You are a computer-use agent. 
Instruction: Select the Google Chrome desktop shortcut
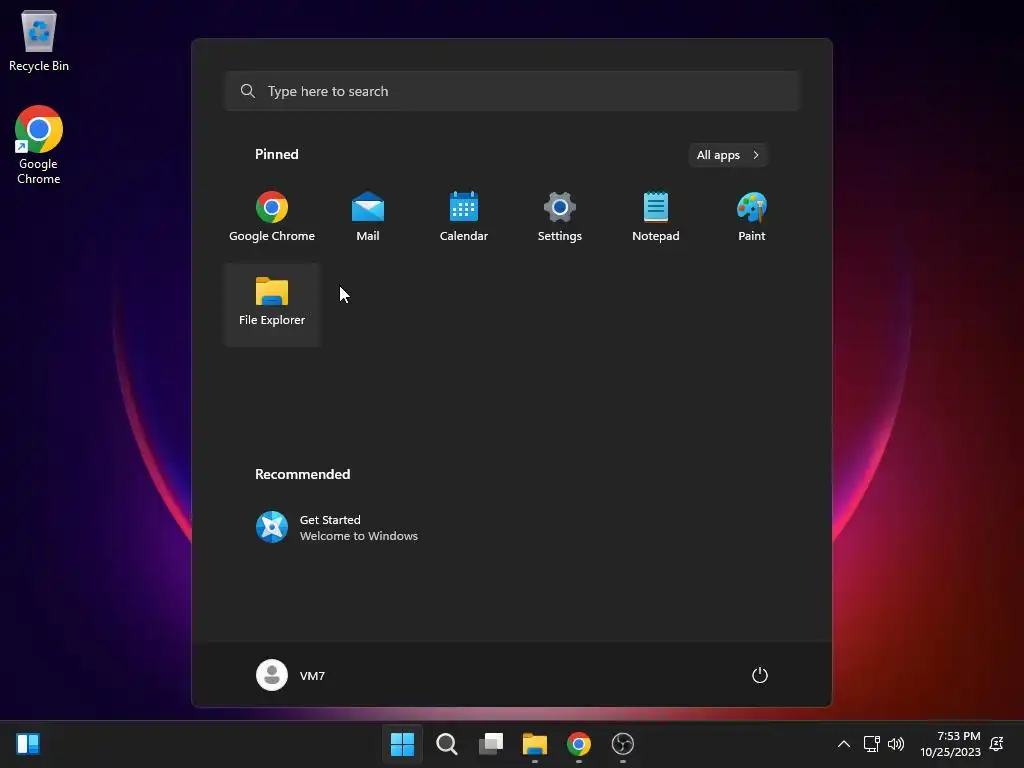click(39, 145)
